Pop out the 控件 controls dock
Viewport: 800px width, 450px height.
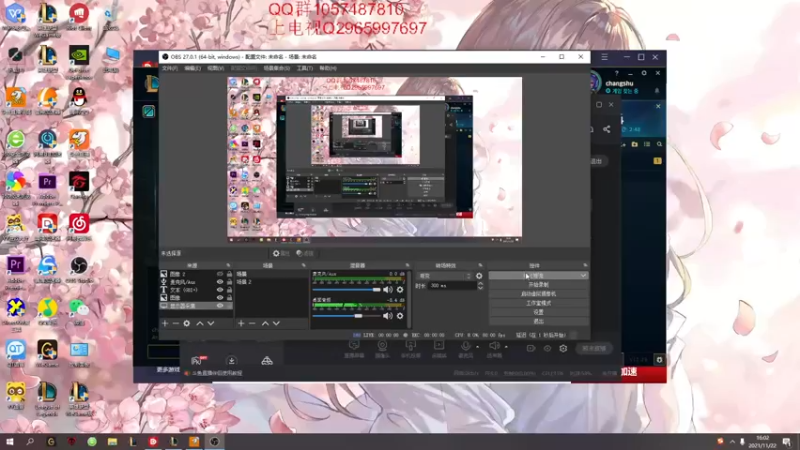tap(585, 266)
